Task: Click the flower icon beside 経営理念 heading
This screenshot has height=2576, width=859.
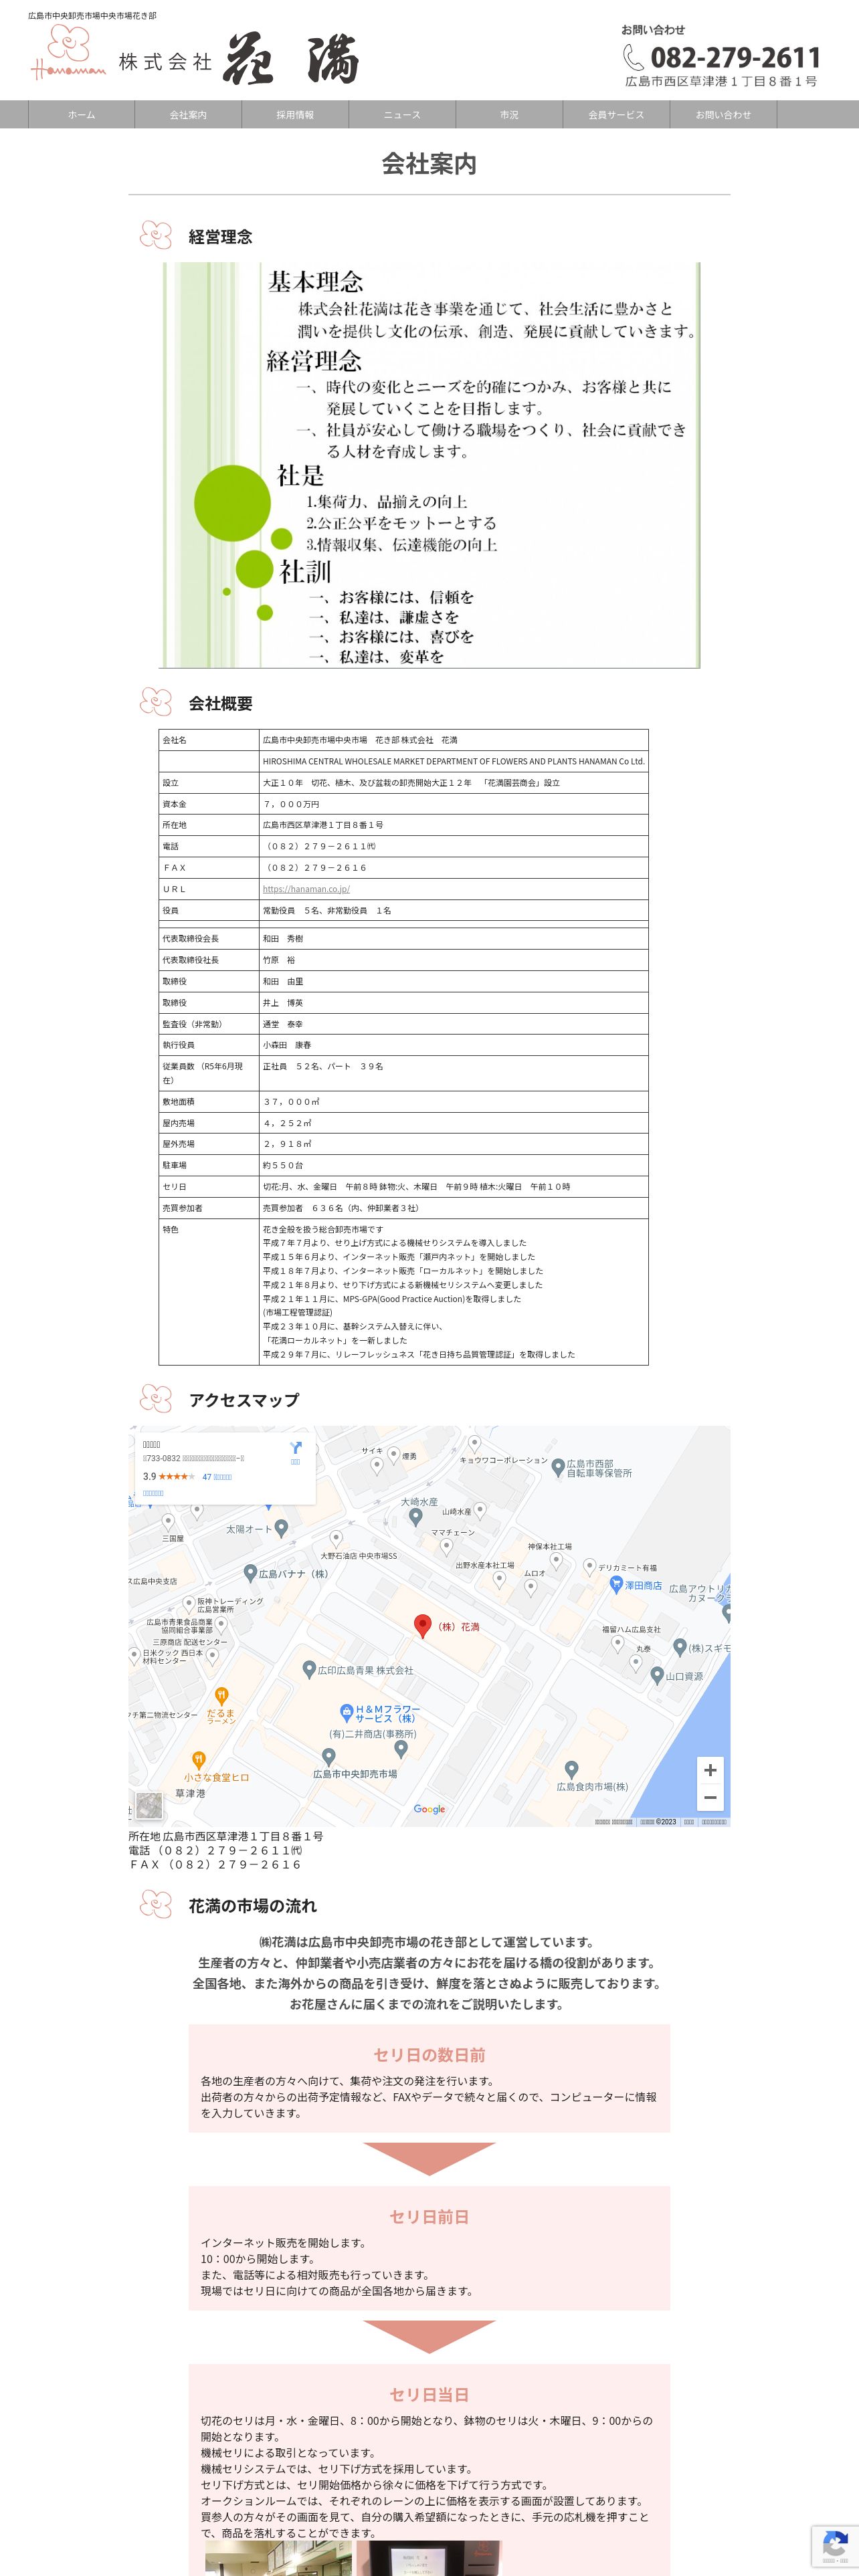Action: coord(156,235)
